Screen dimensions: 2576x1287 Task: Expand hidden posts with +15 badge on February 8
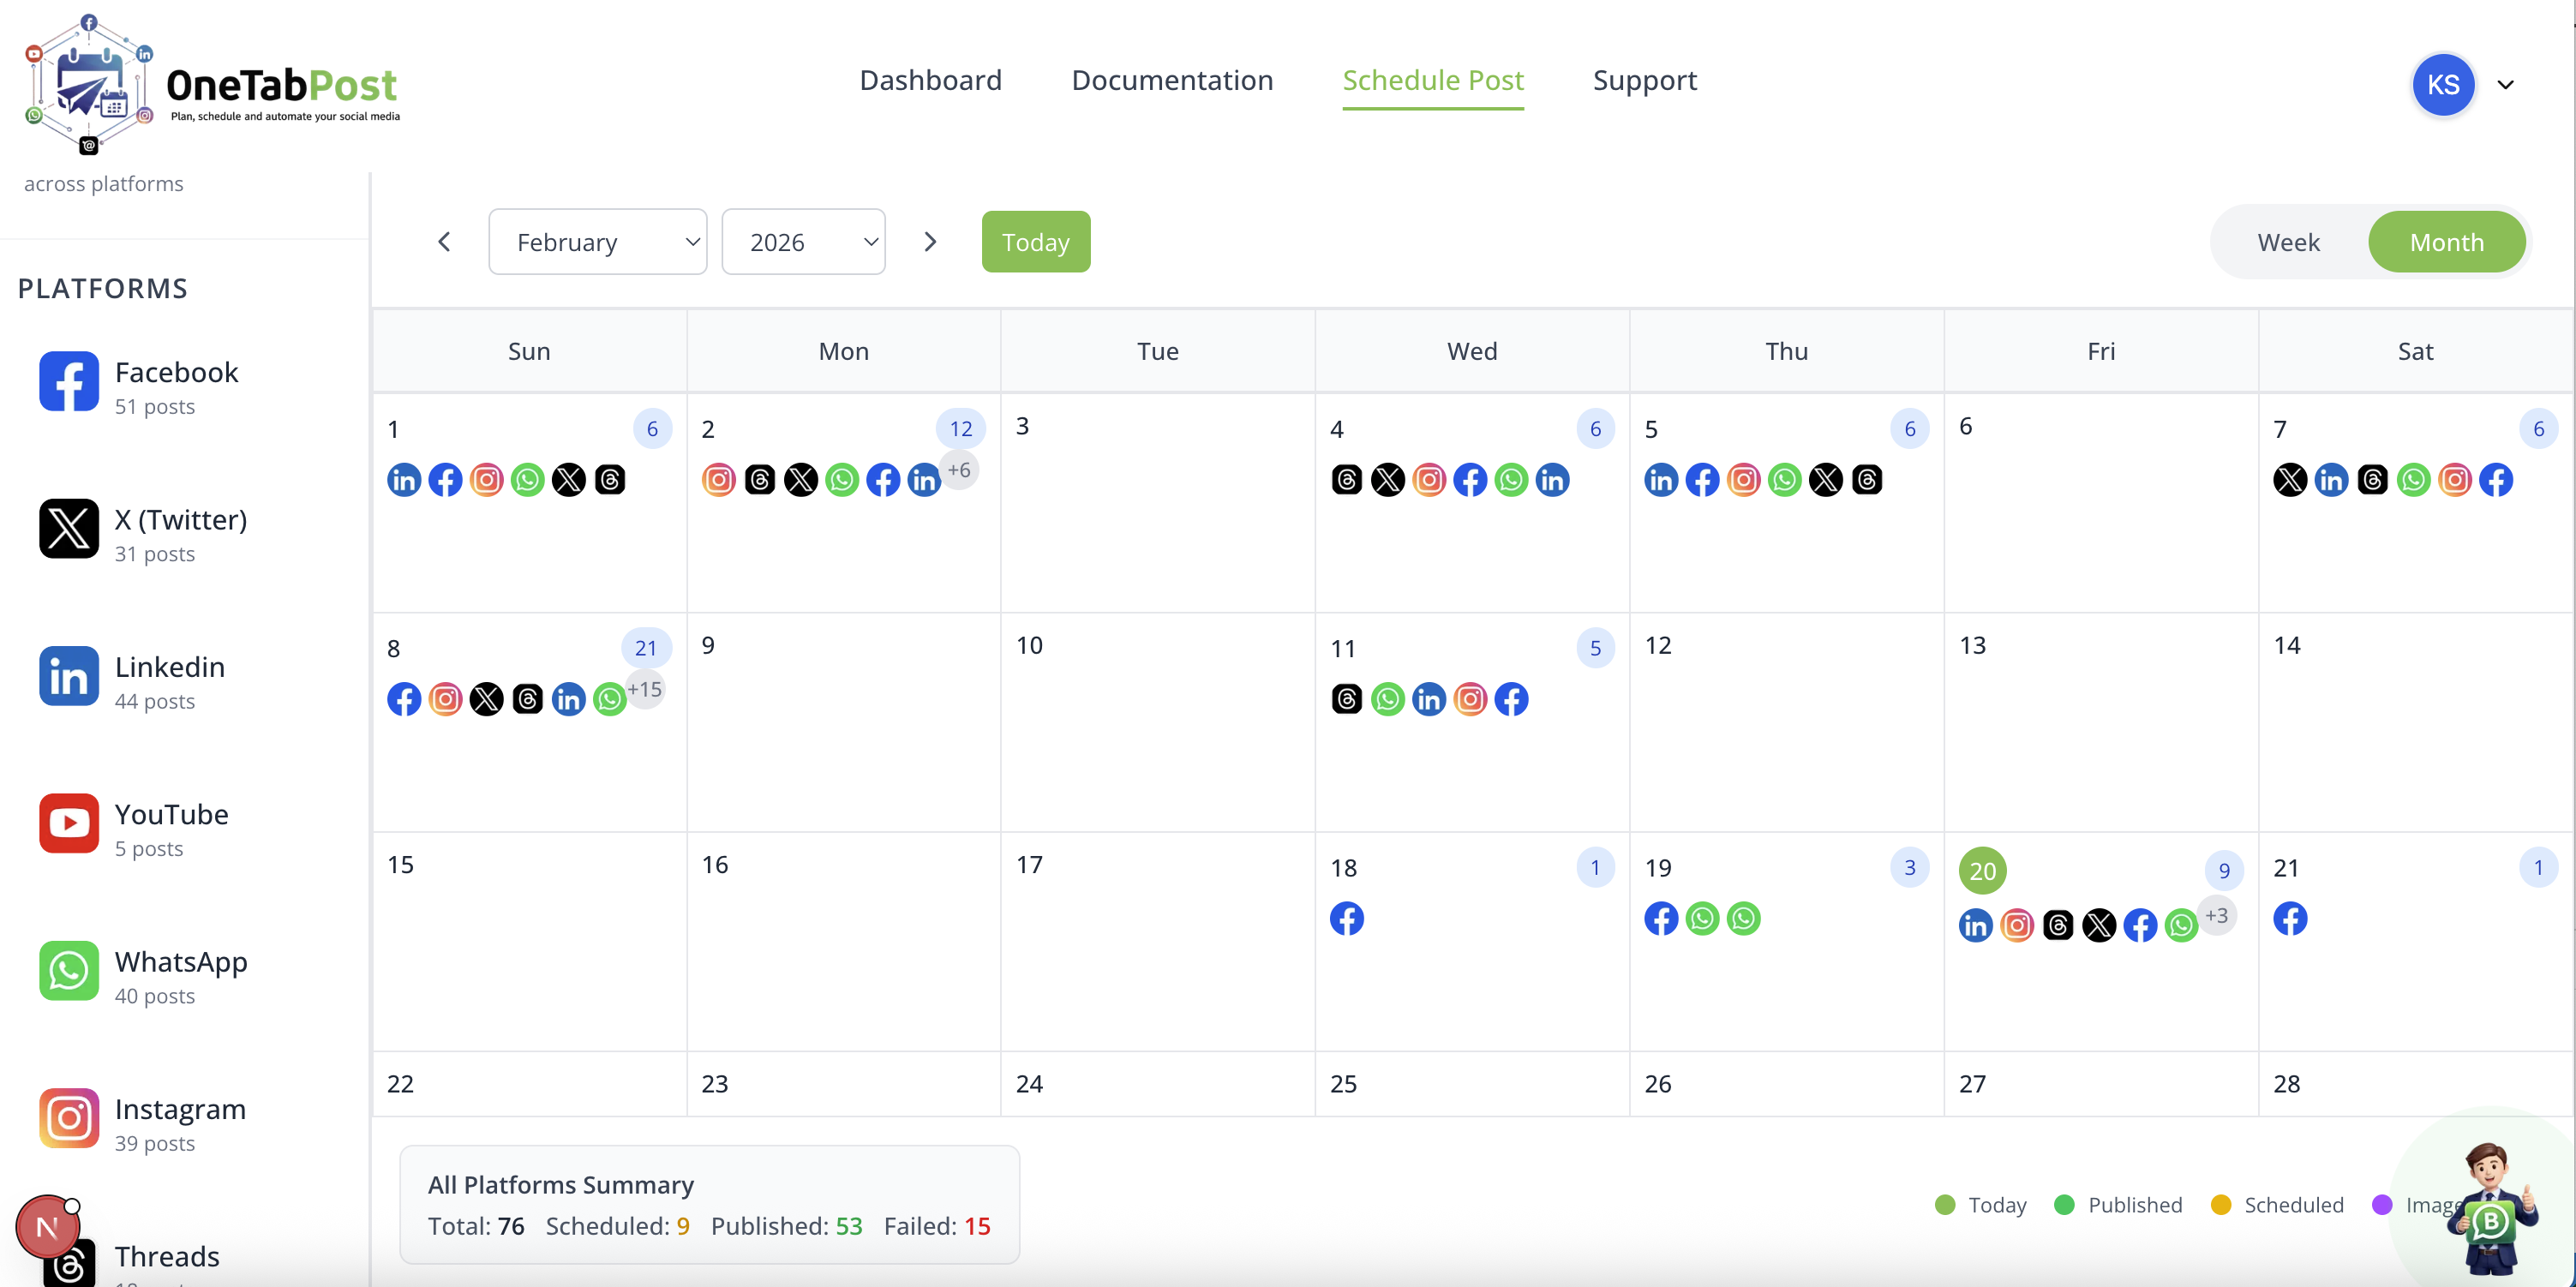pyautogui.click(x=645, y=688)
